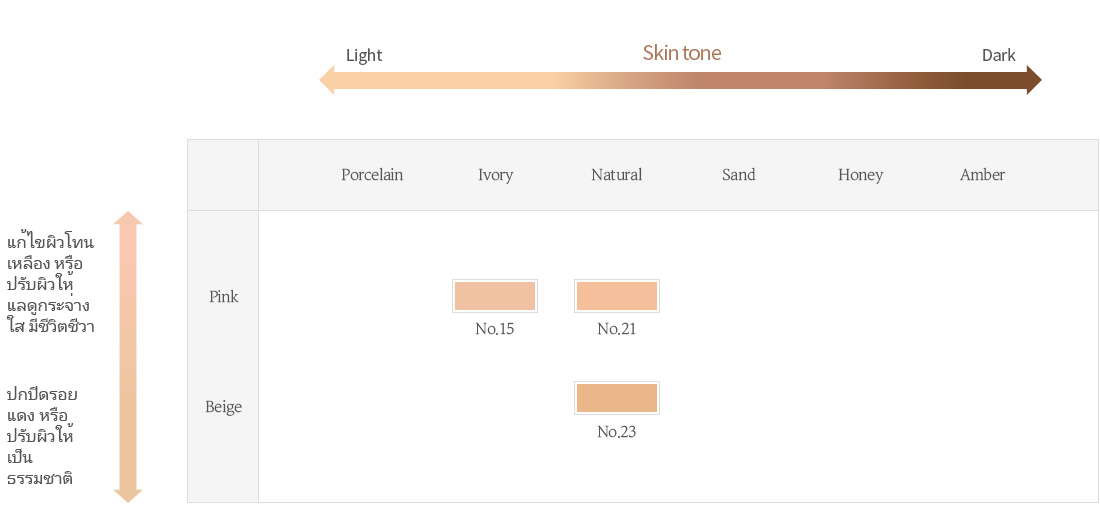Click the No.23 shade label text
This screenshot has height=506, width=1100.
(x=617, y=432)
